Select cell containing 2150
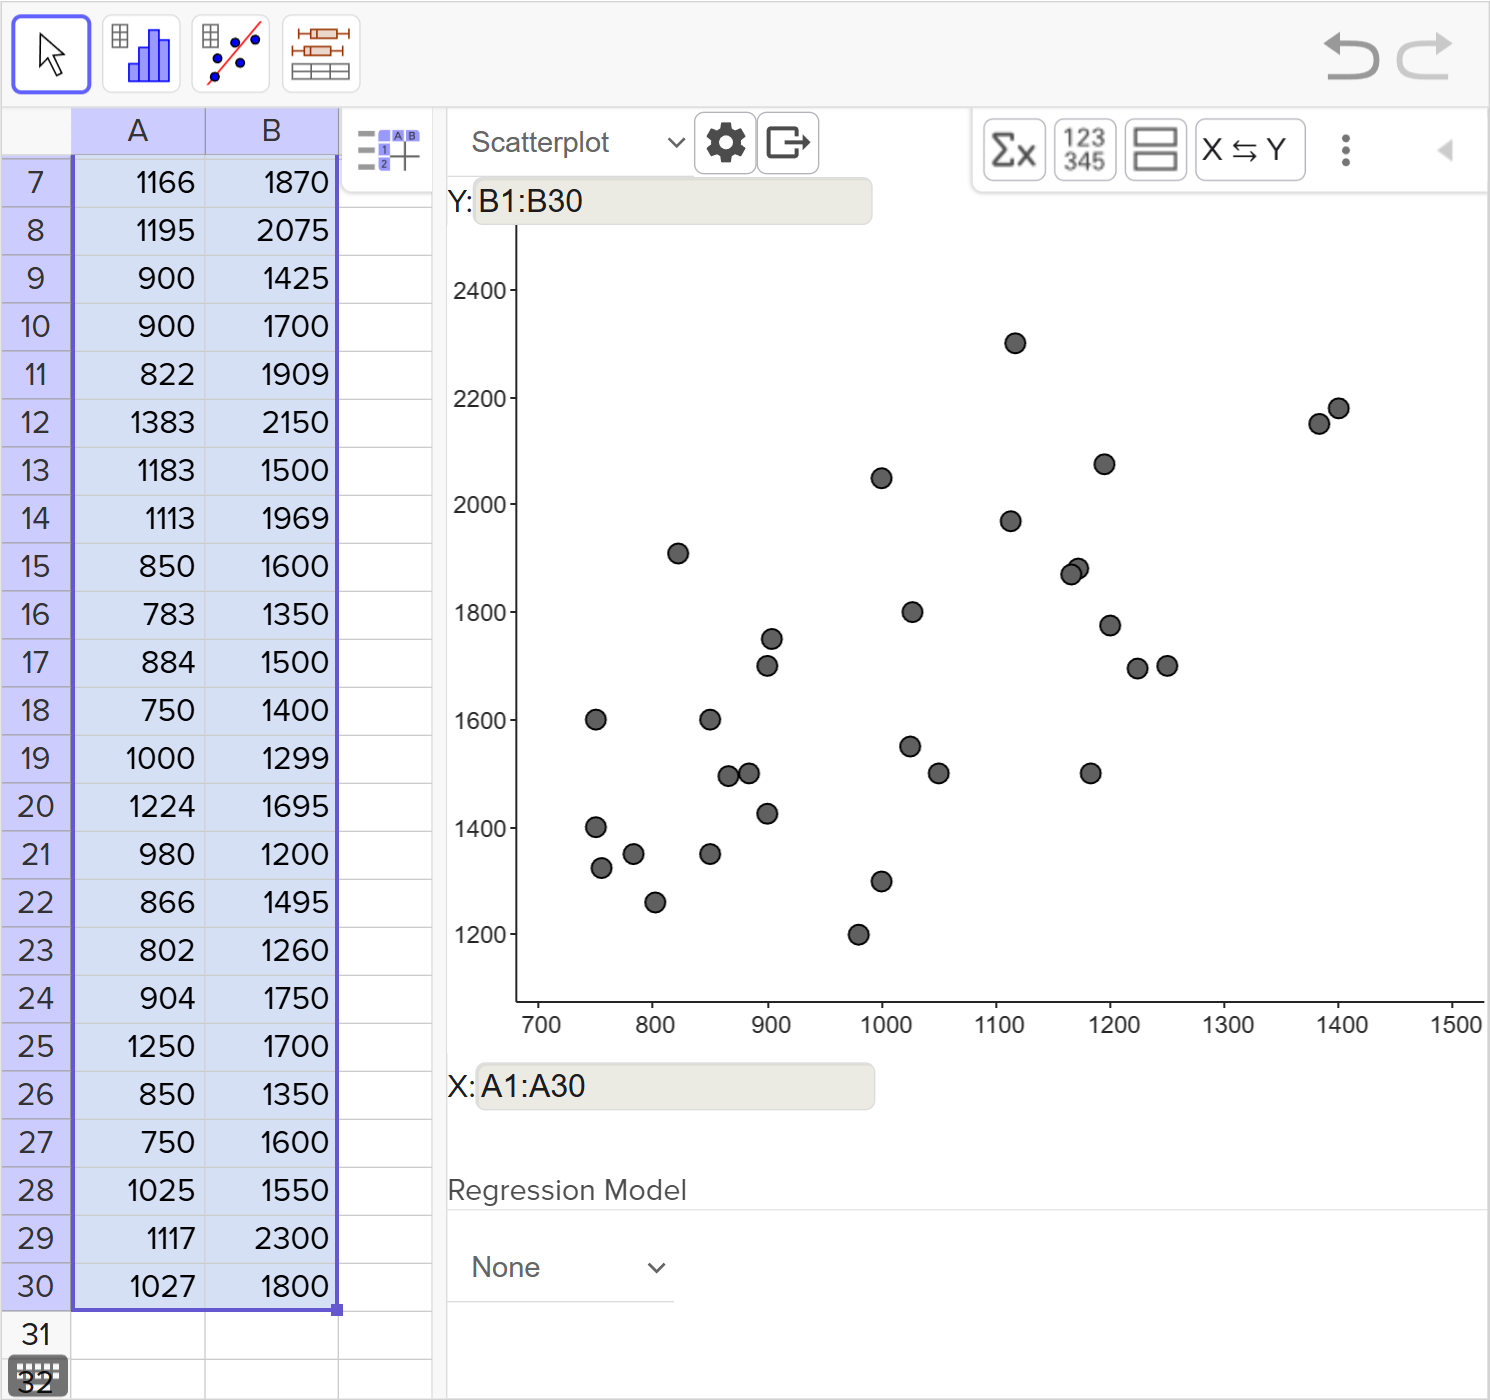Image resolution: width=1490 pixels, height=1400 pixels. pos(271,423)
